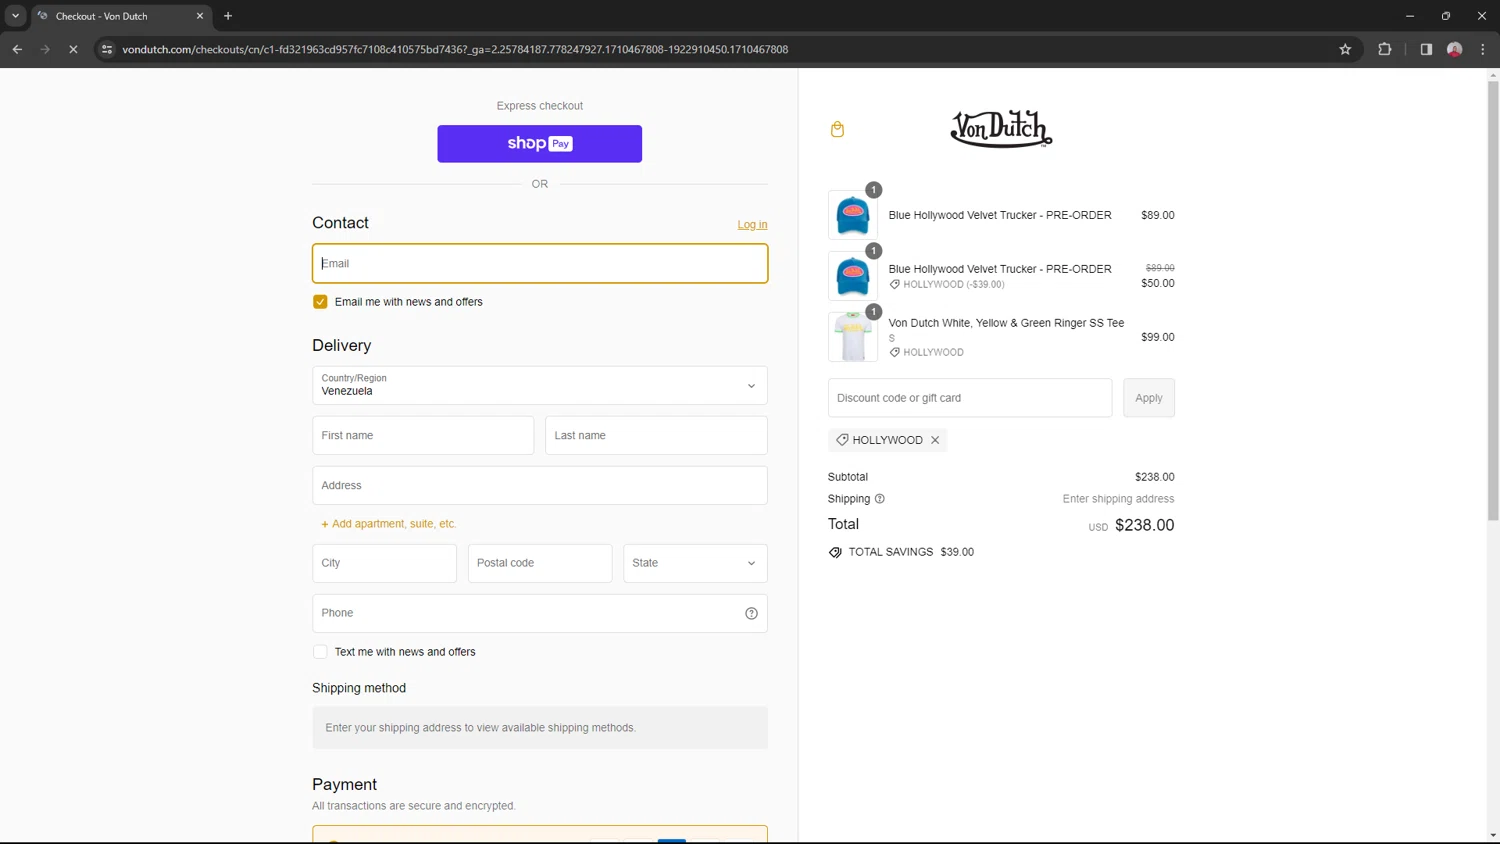This screenshot has width=1500, height=844.
Task: Follow the Log in link
Action: 752,225
